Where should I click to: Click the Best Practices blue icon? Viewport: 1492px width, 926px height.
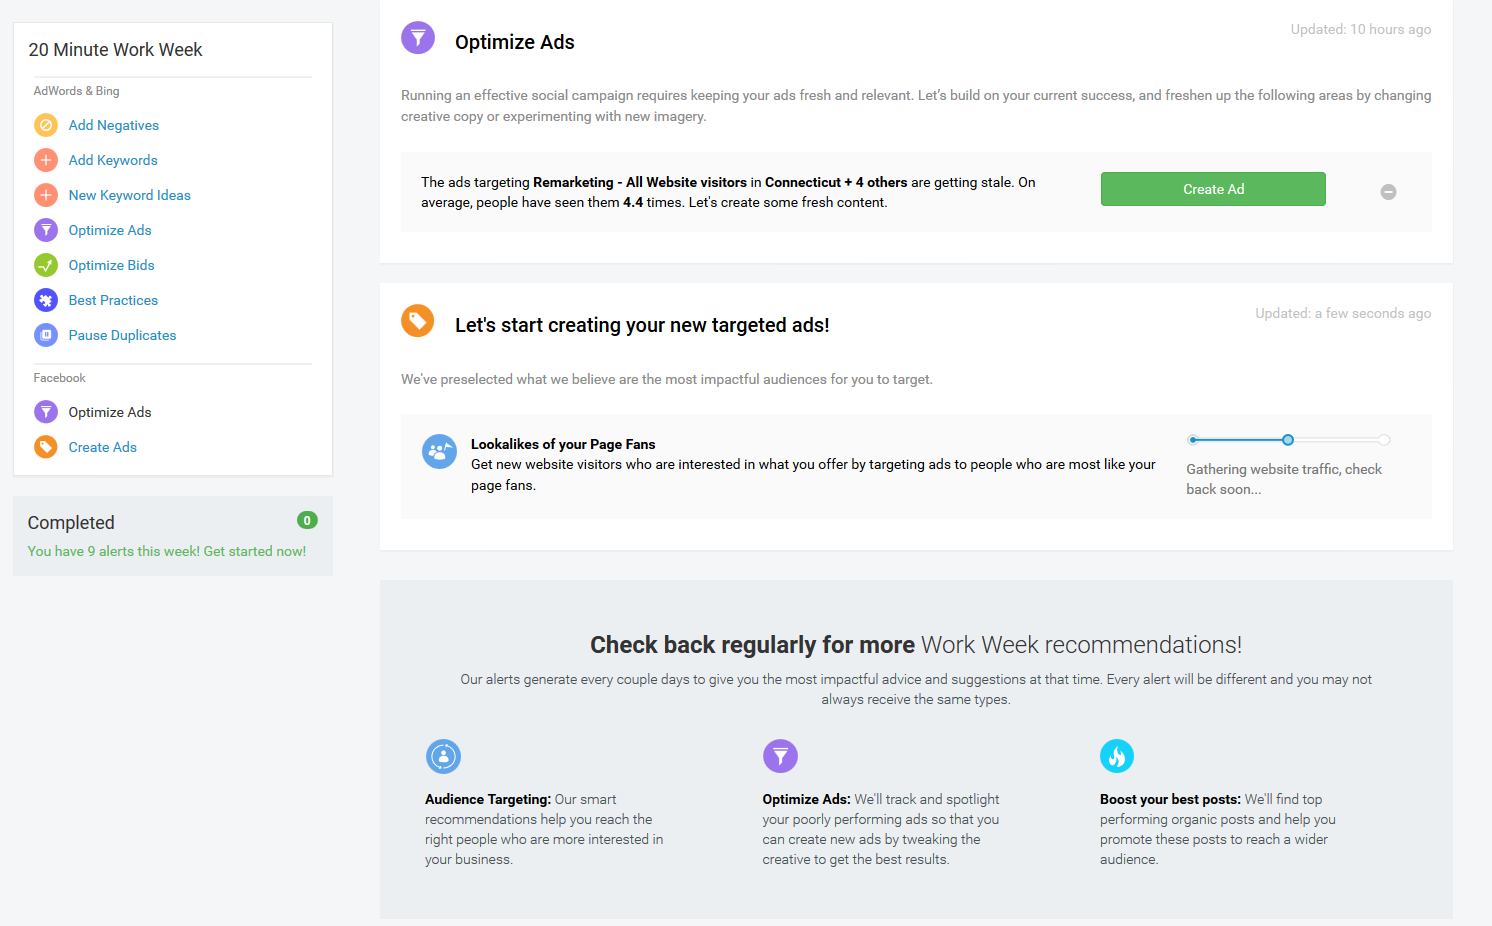[46, 300]
